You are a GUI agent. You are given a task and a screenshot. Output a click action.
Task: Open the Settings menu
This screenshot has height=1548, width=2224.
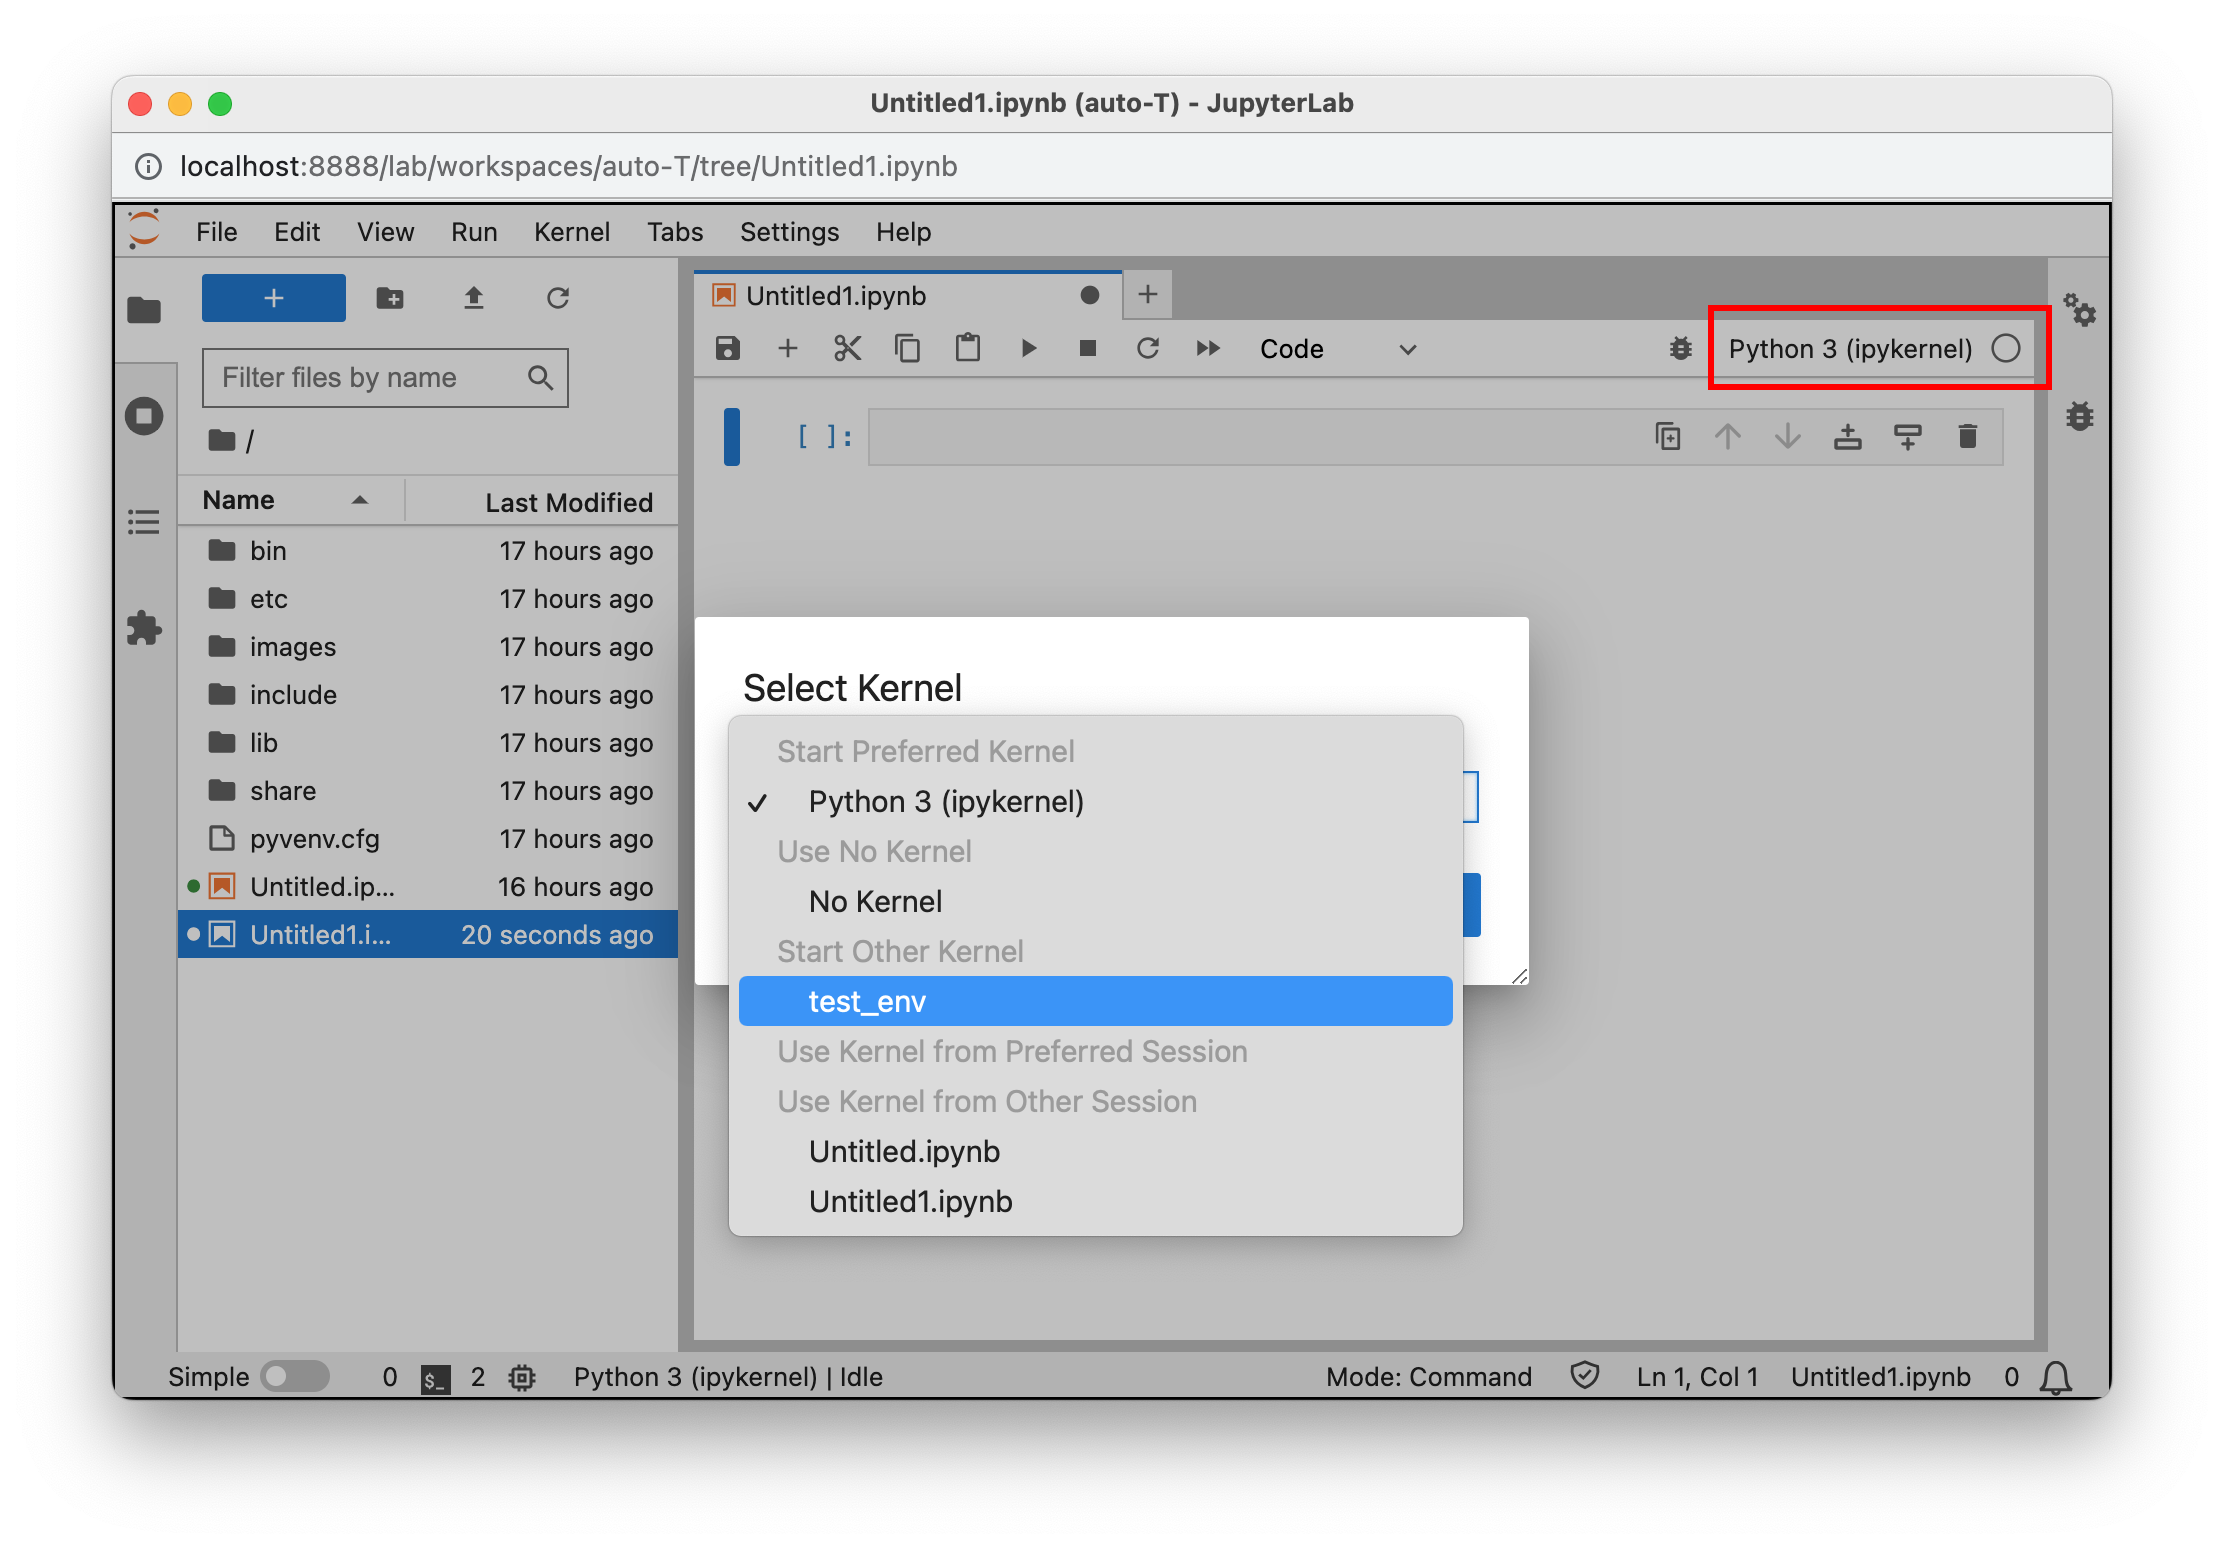(x=788, y=232)
